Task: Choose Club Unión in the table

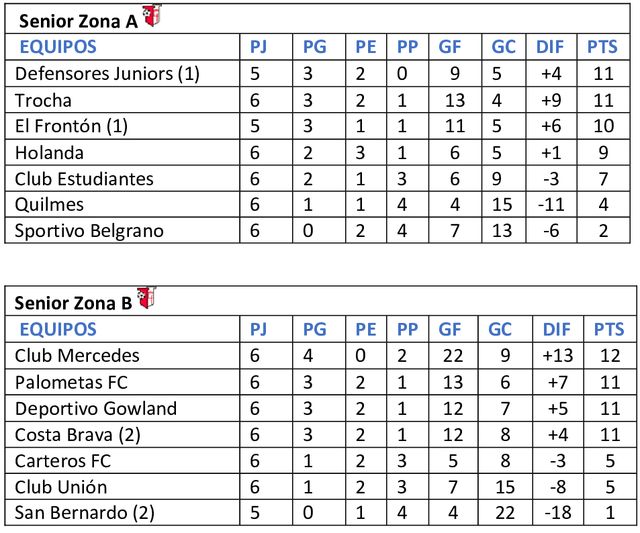Action: [60, 487]
